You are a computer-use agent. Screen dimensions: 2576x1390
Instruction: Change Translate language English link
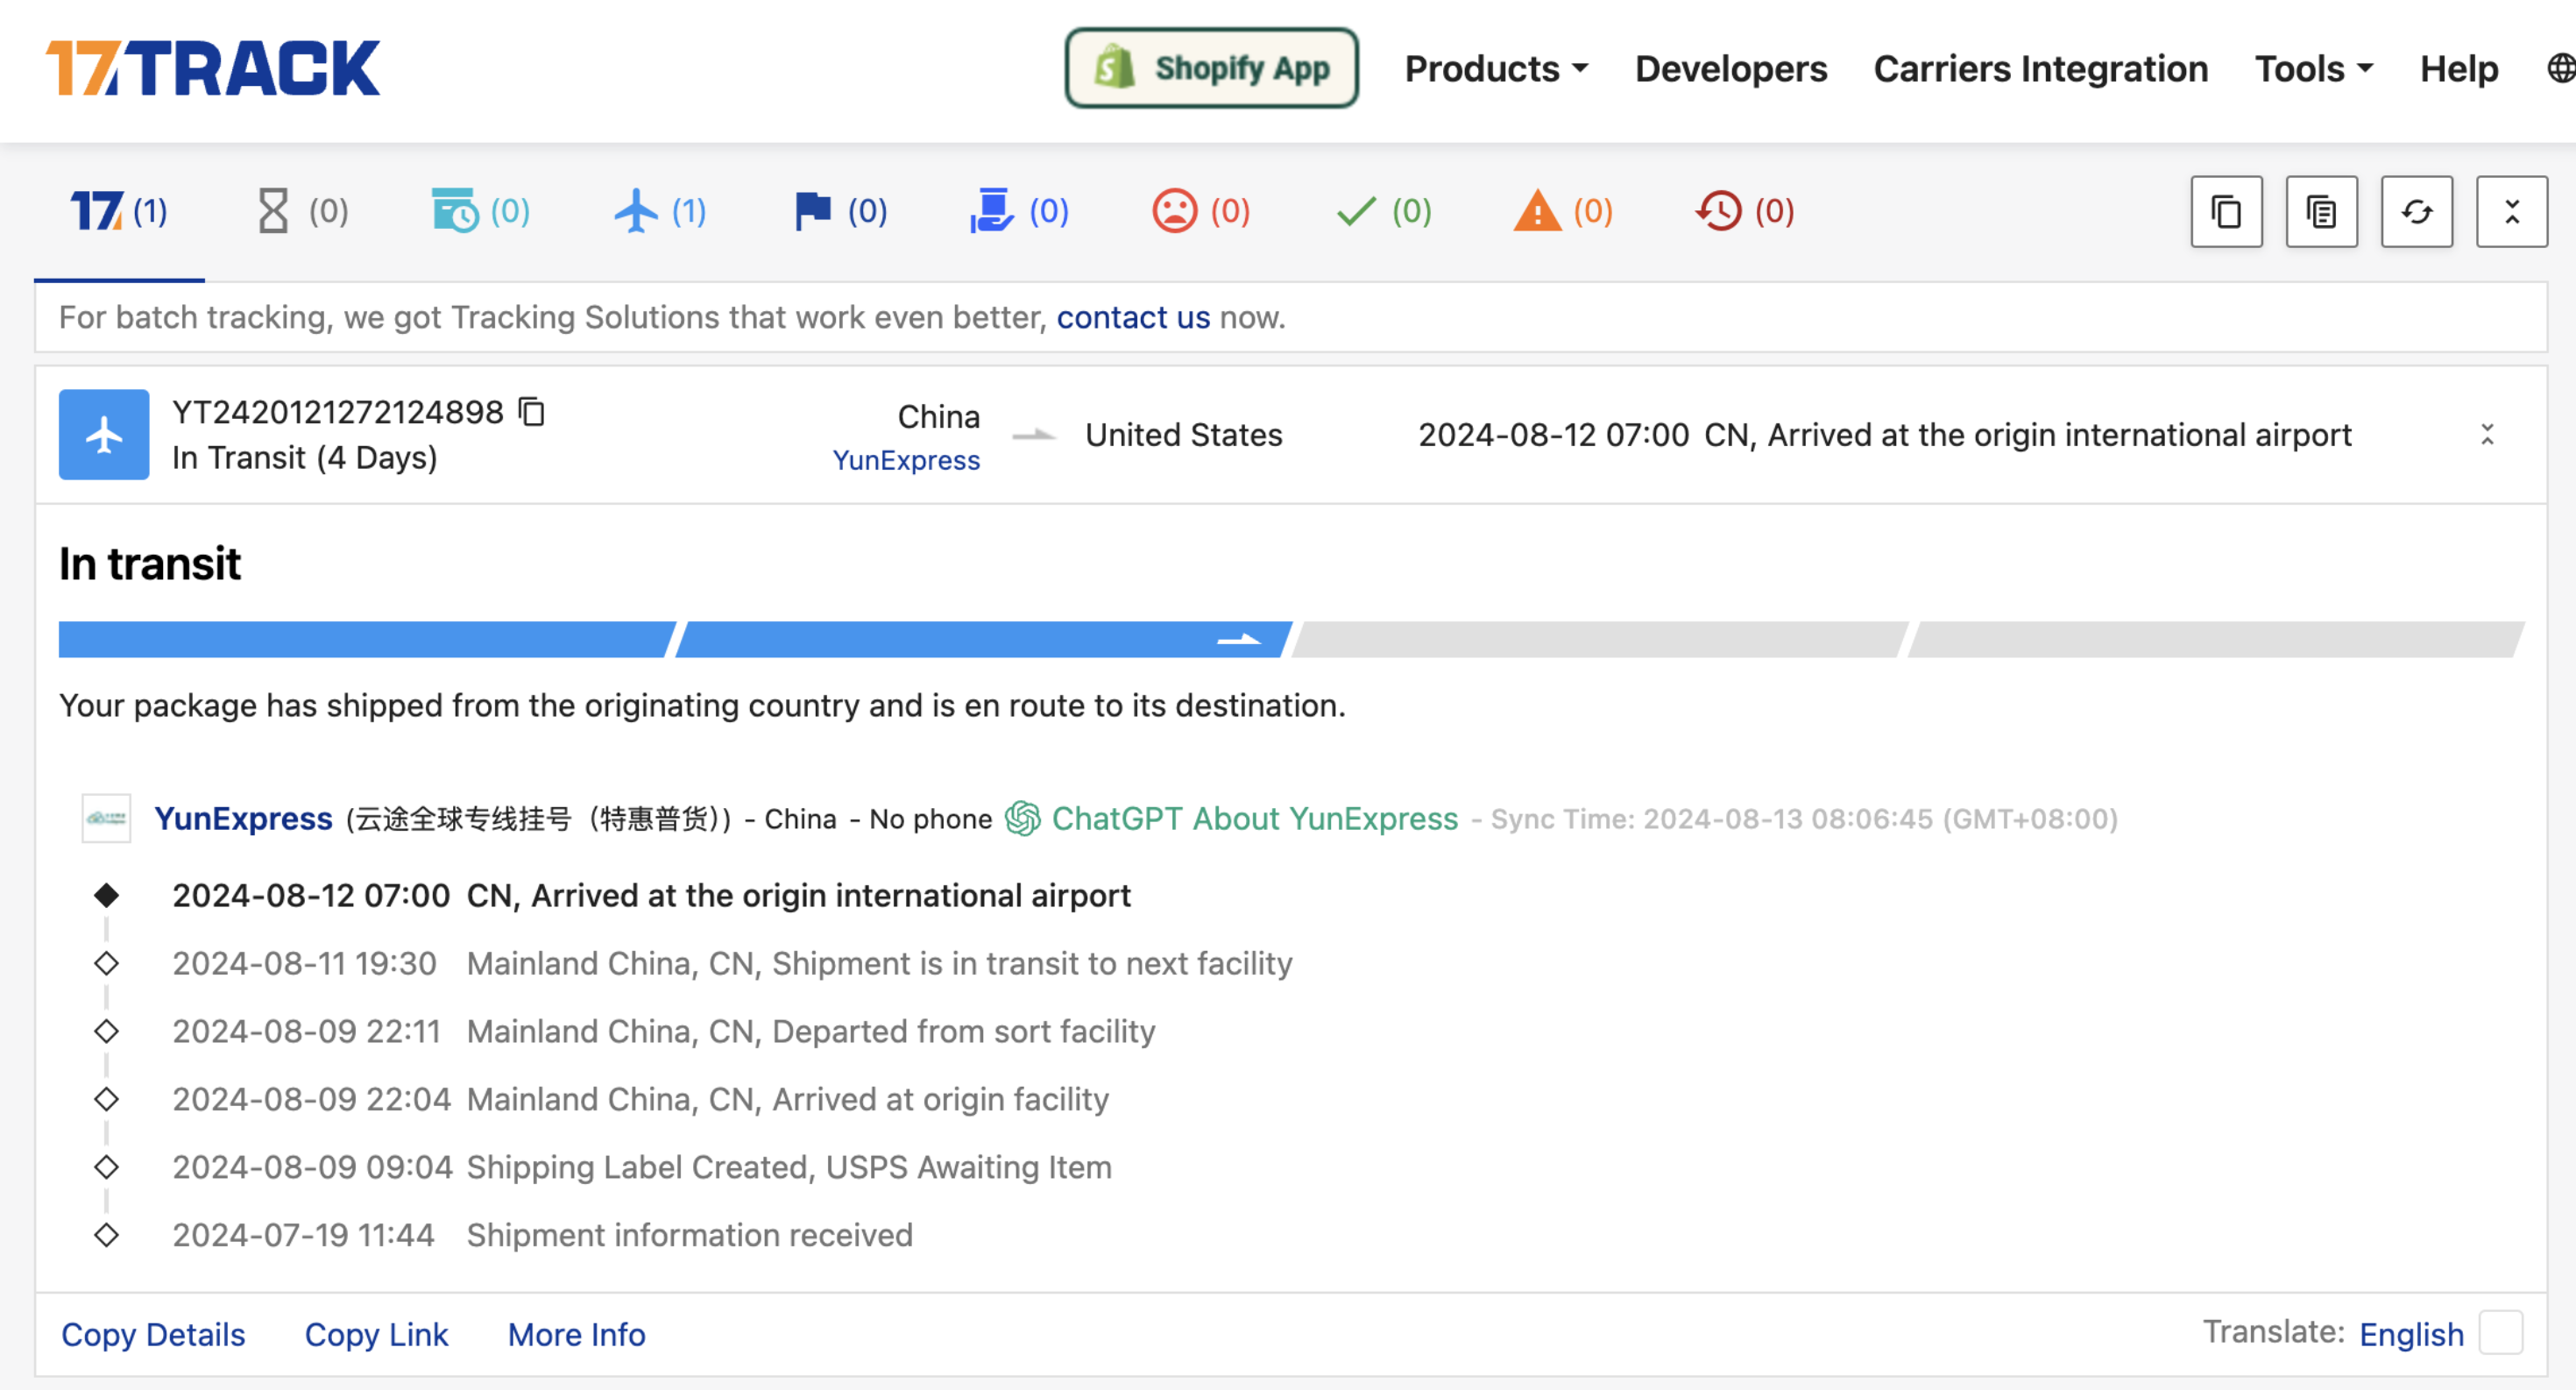(x=2411, y=1334)
